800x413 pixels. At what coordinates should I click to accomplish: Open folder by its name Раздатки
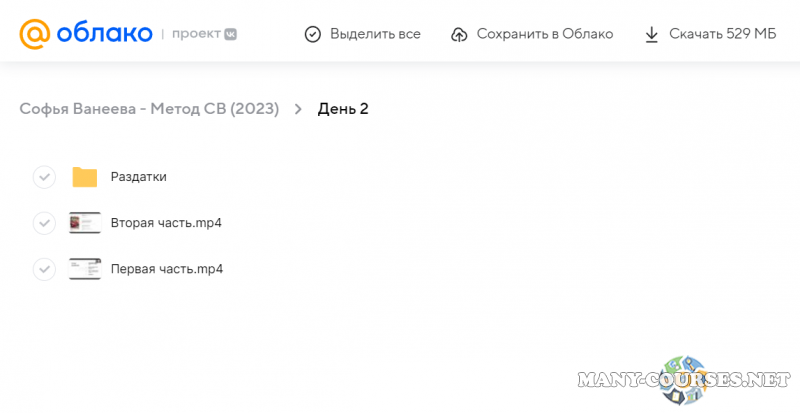(x=138, y=177)
